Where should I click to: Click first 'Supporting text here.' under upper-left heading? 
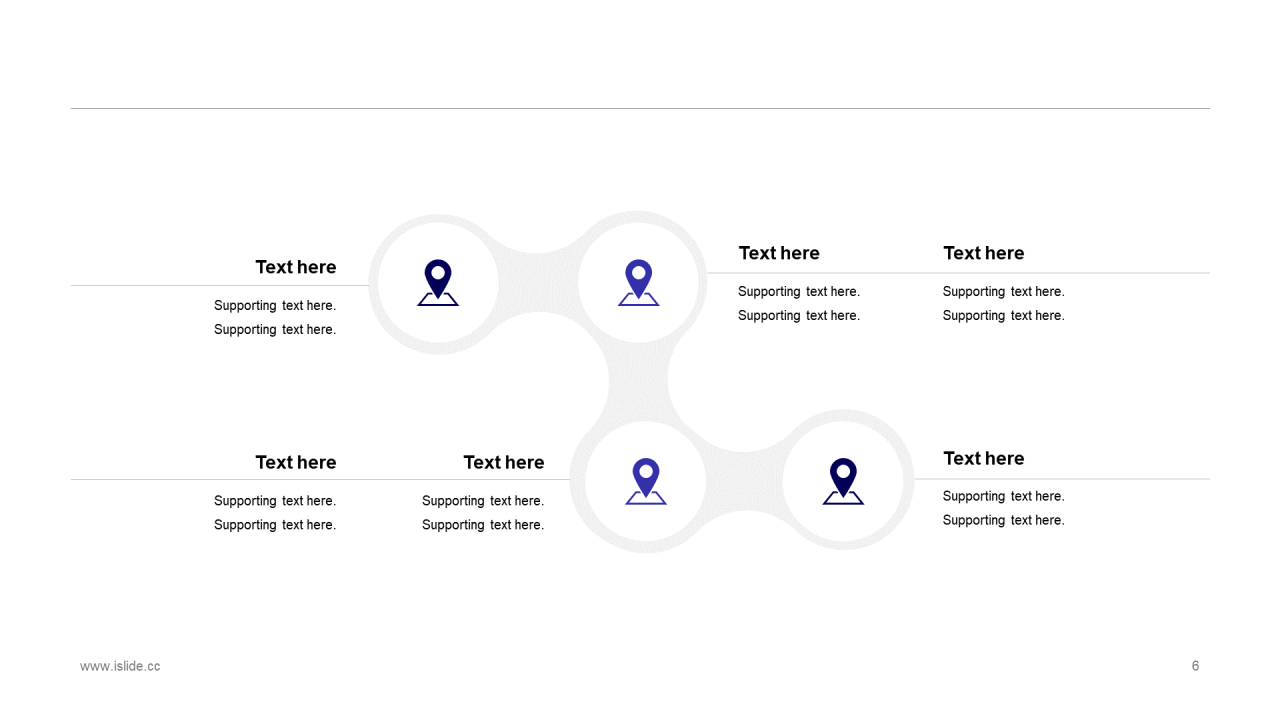275,306
